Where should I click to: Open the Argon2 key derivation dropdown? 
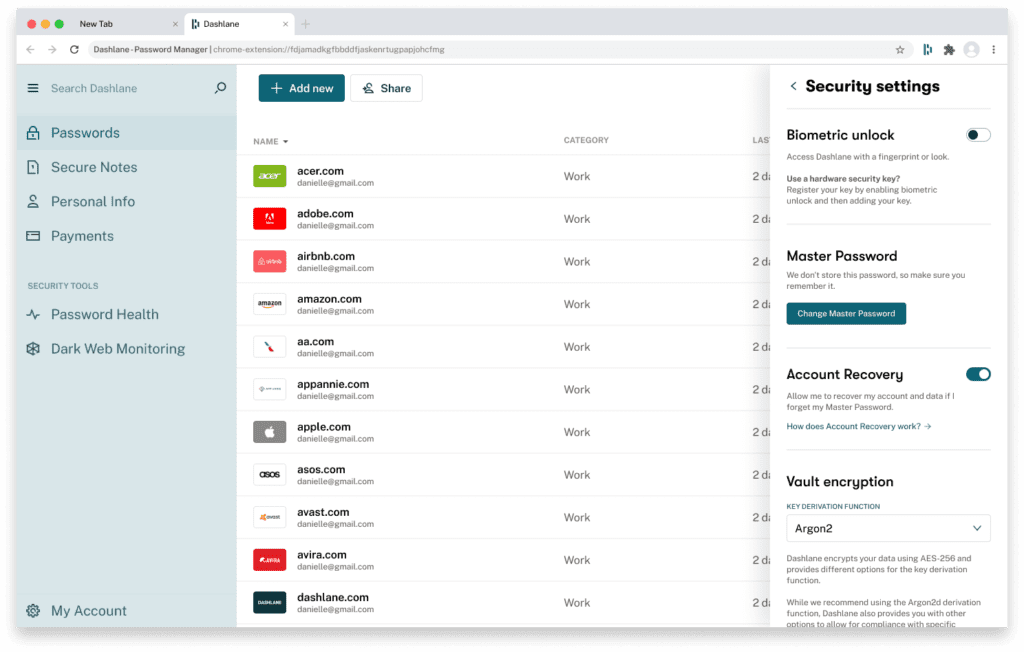[x=888, y=528]
